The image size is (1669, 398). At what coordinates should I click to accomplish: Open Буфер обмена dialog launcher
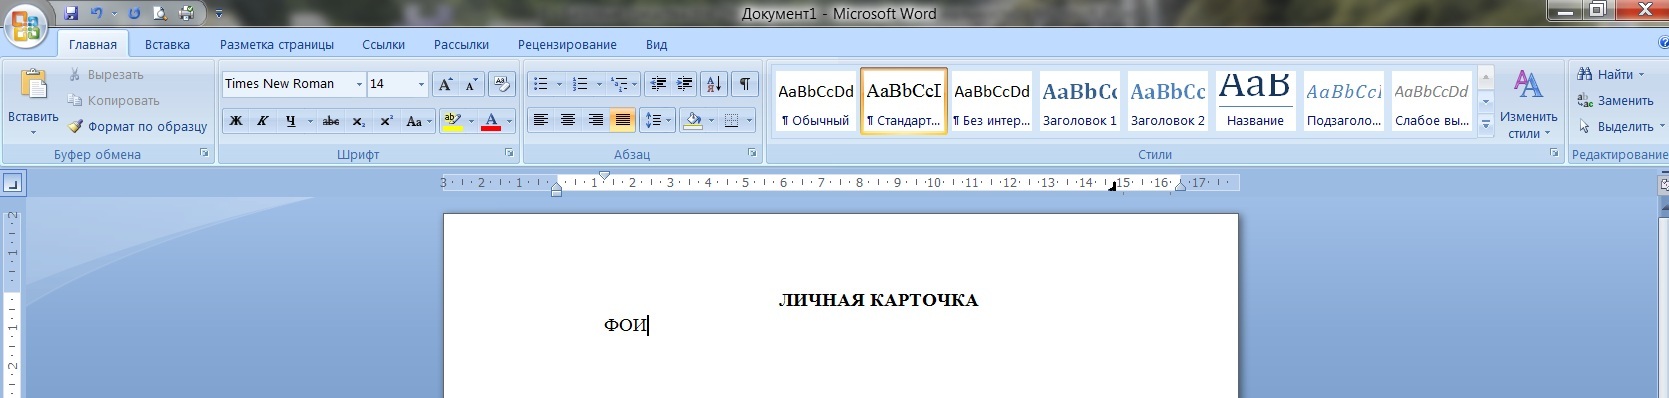204,153
